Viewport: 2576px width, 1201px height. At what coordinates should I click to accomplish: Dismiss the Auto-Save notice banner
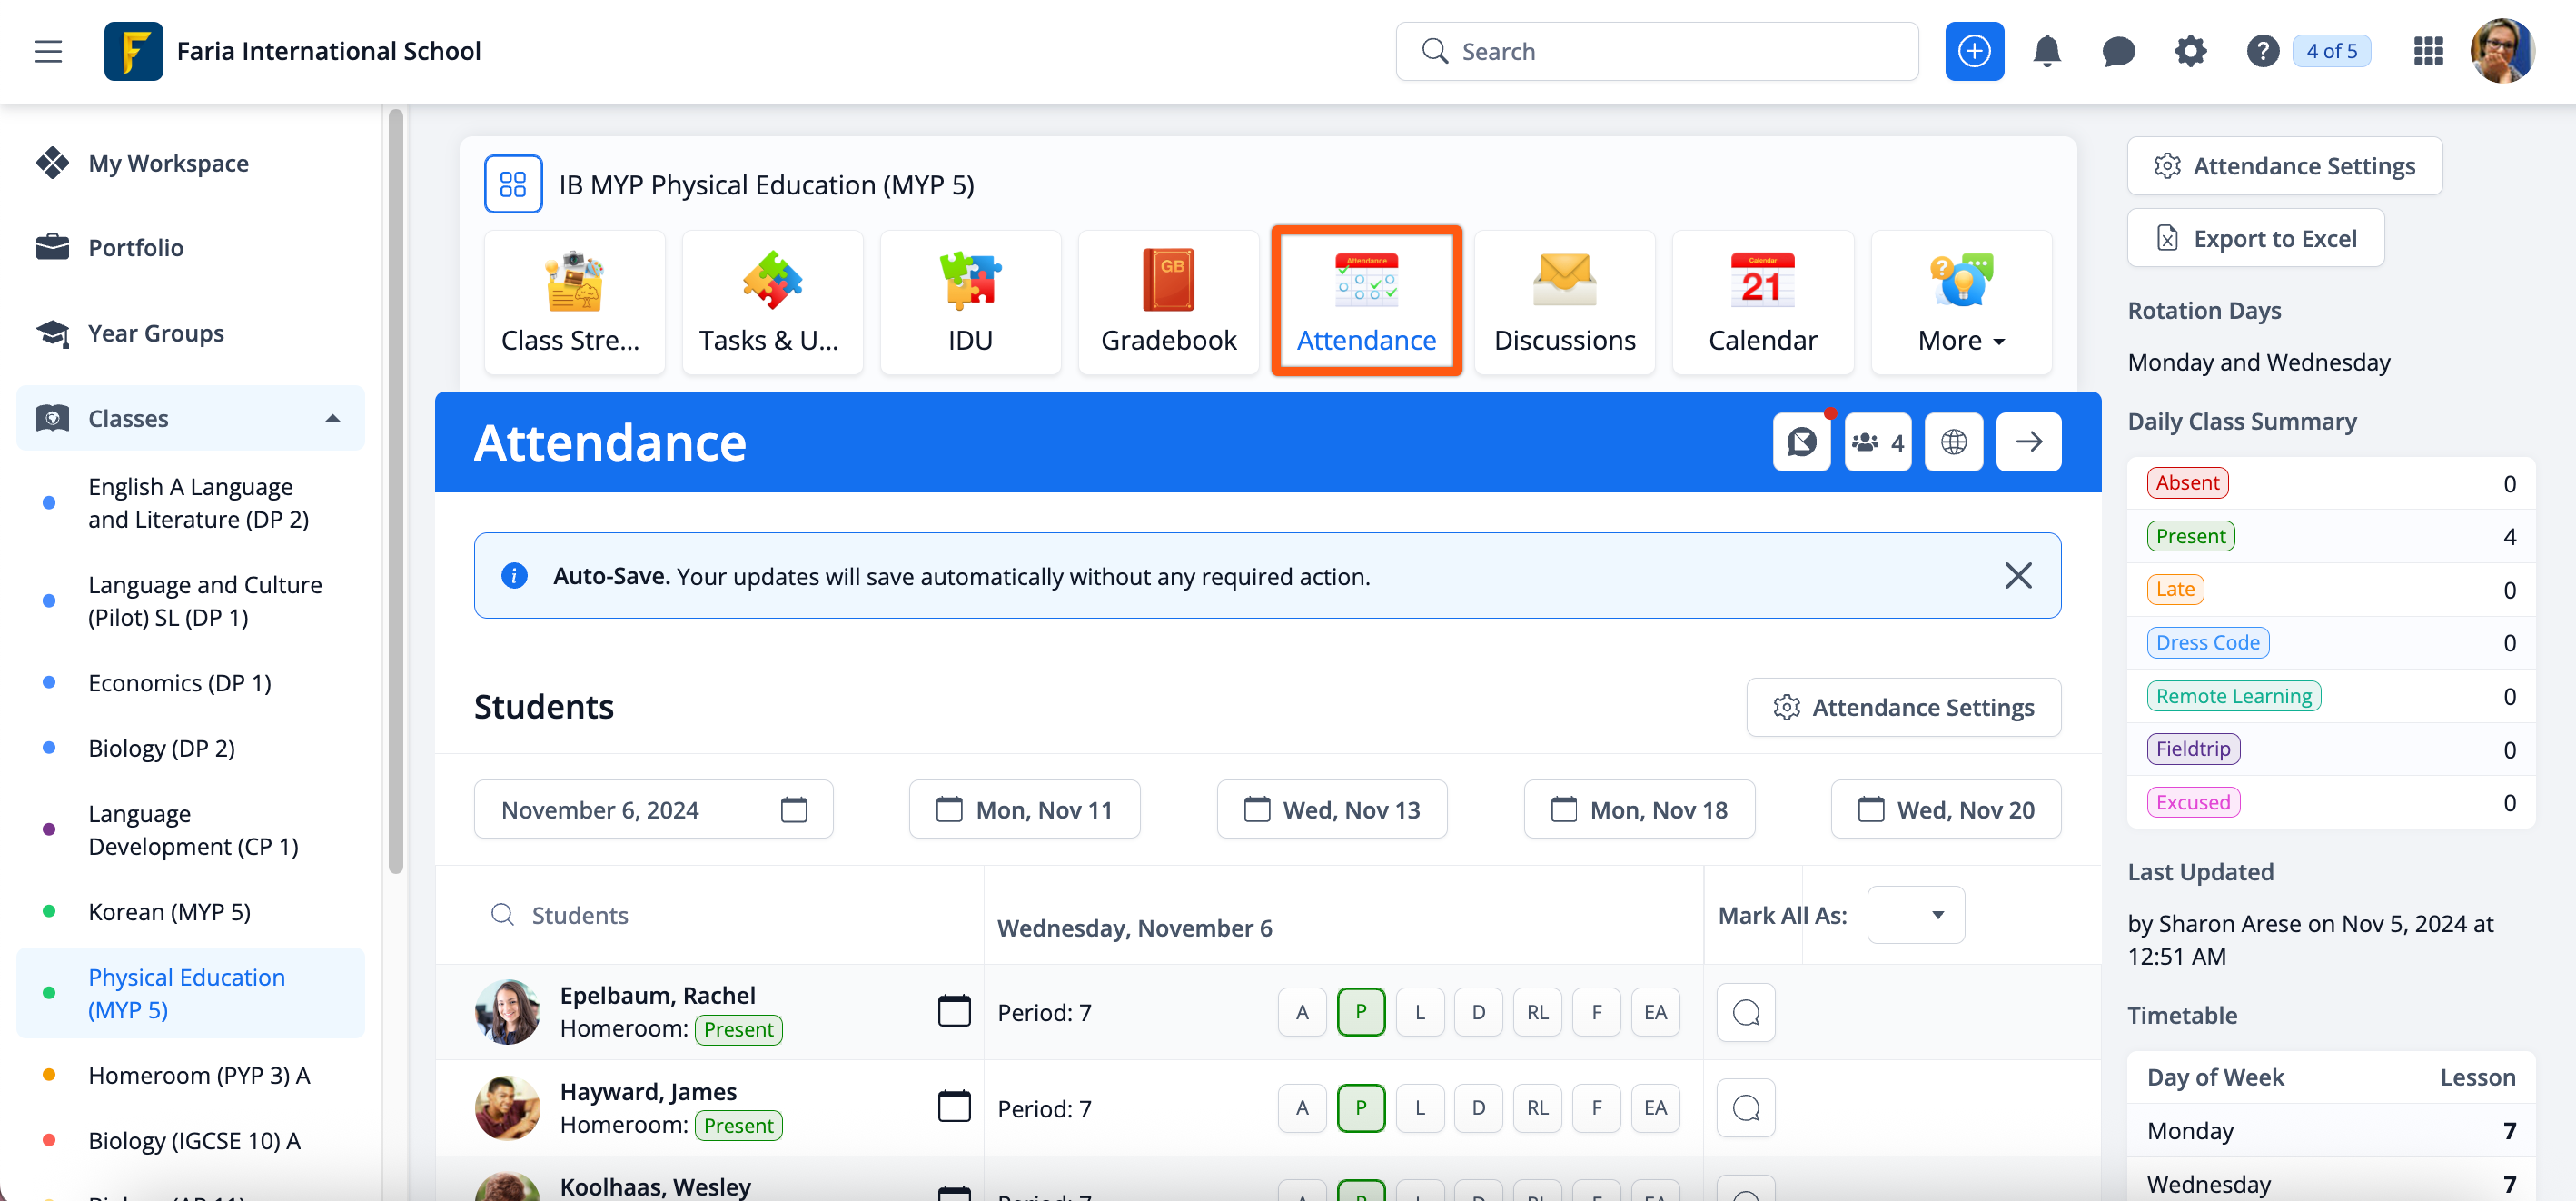(2018, 576)
